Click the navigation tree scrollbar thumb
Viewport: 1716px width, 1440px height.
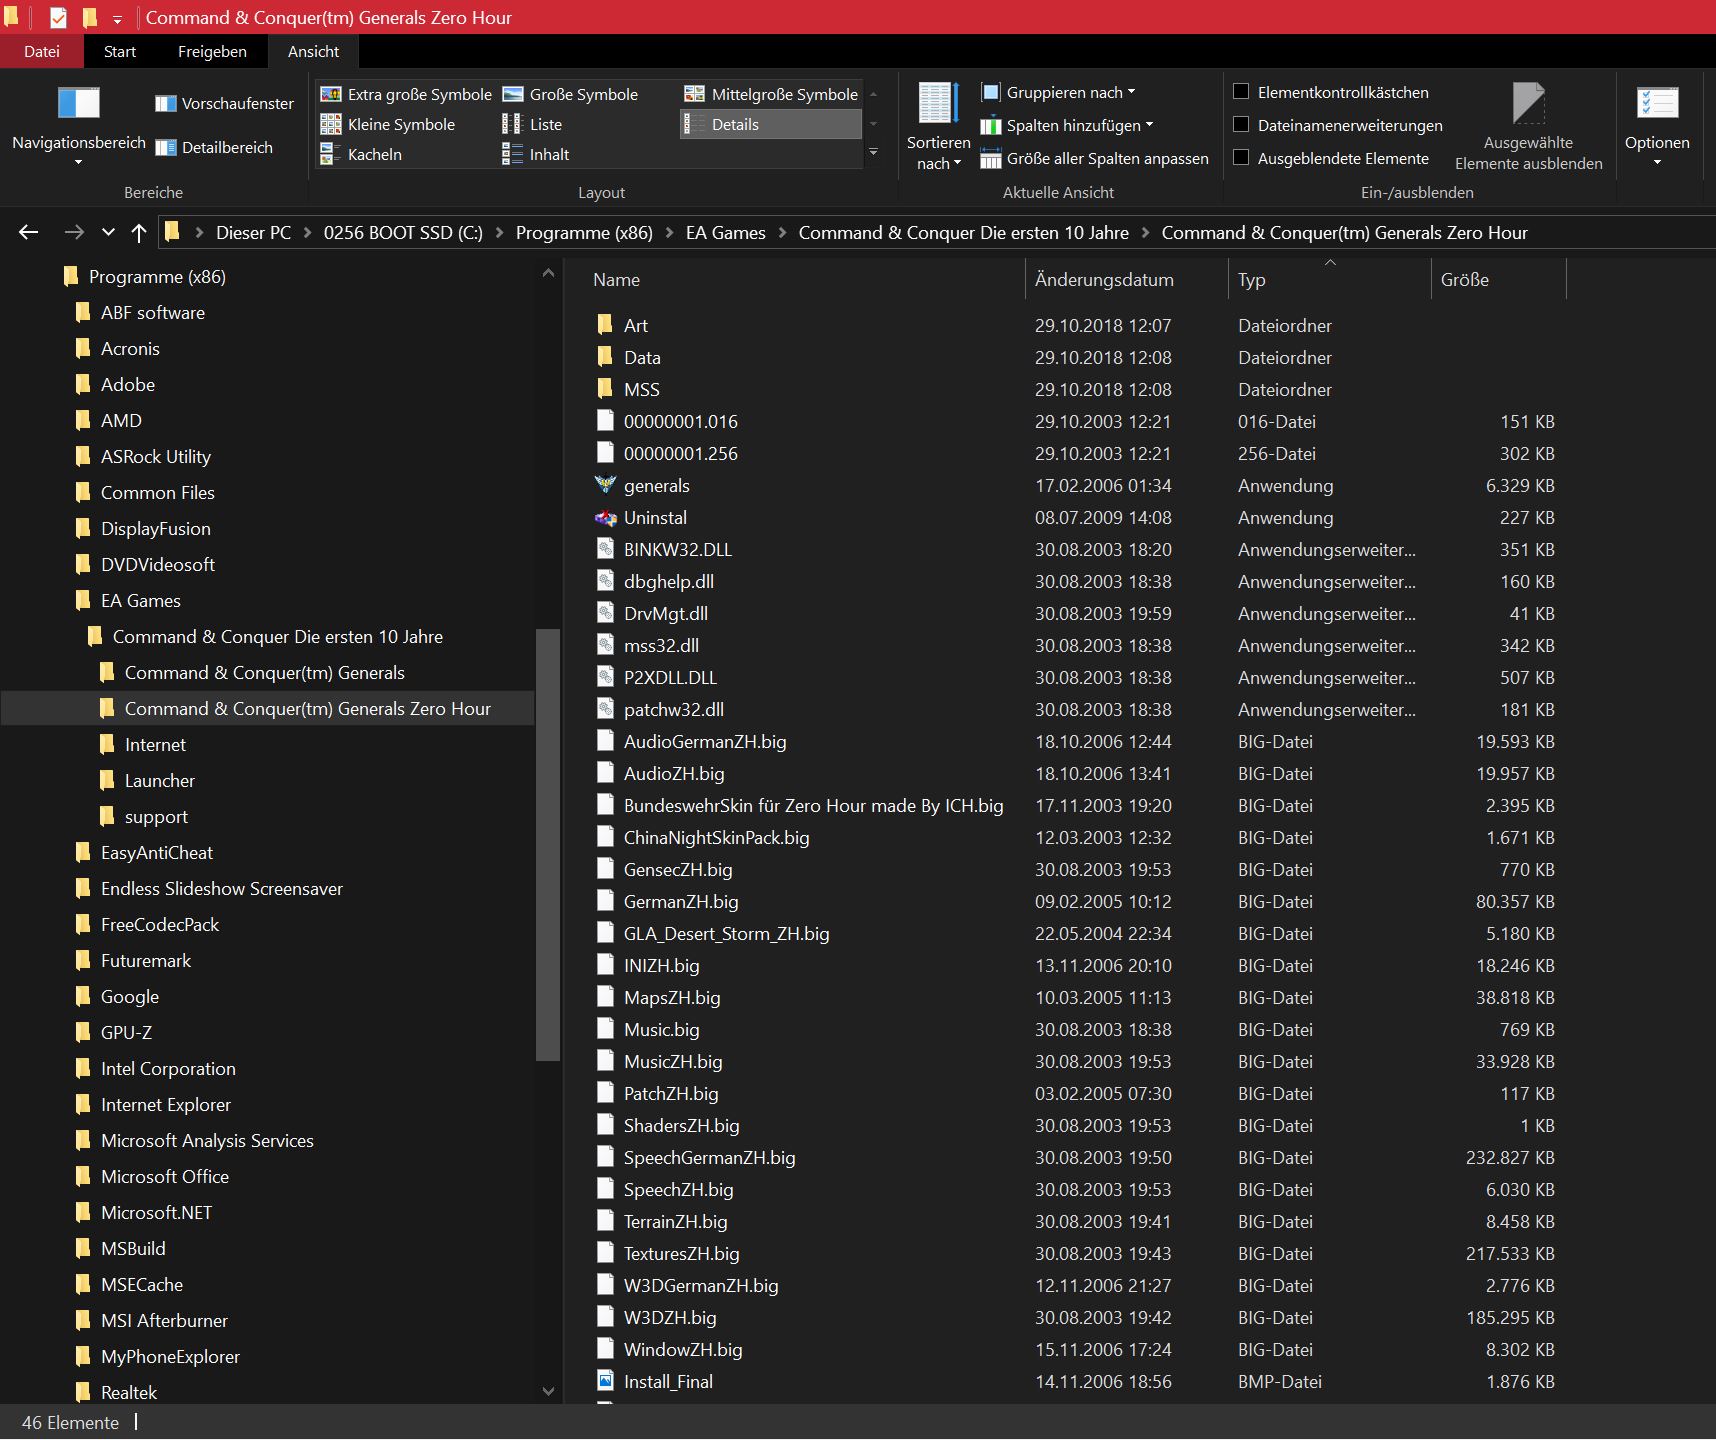point(547,844)
